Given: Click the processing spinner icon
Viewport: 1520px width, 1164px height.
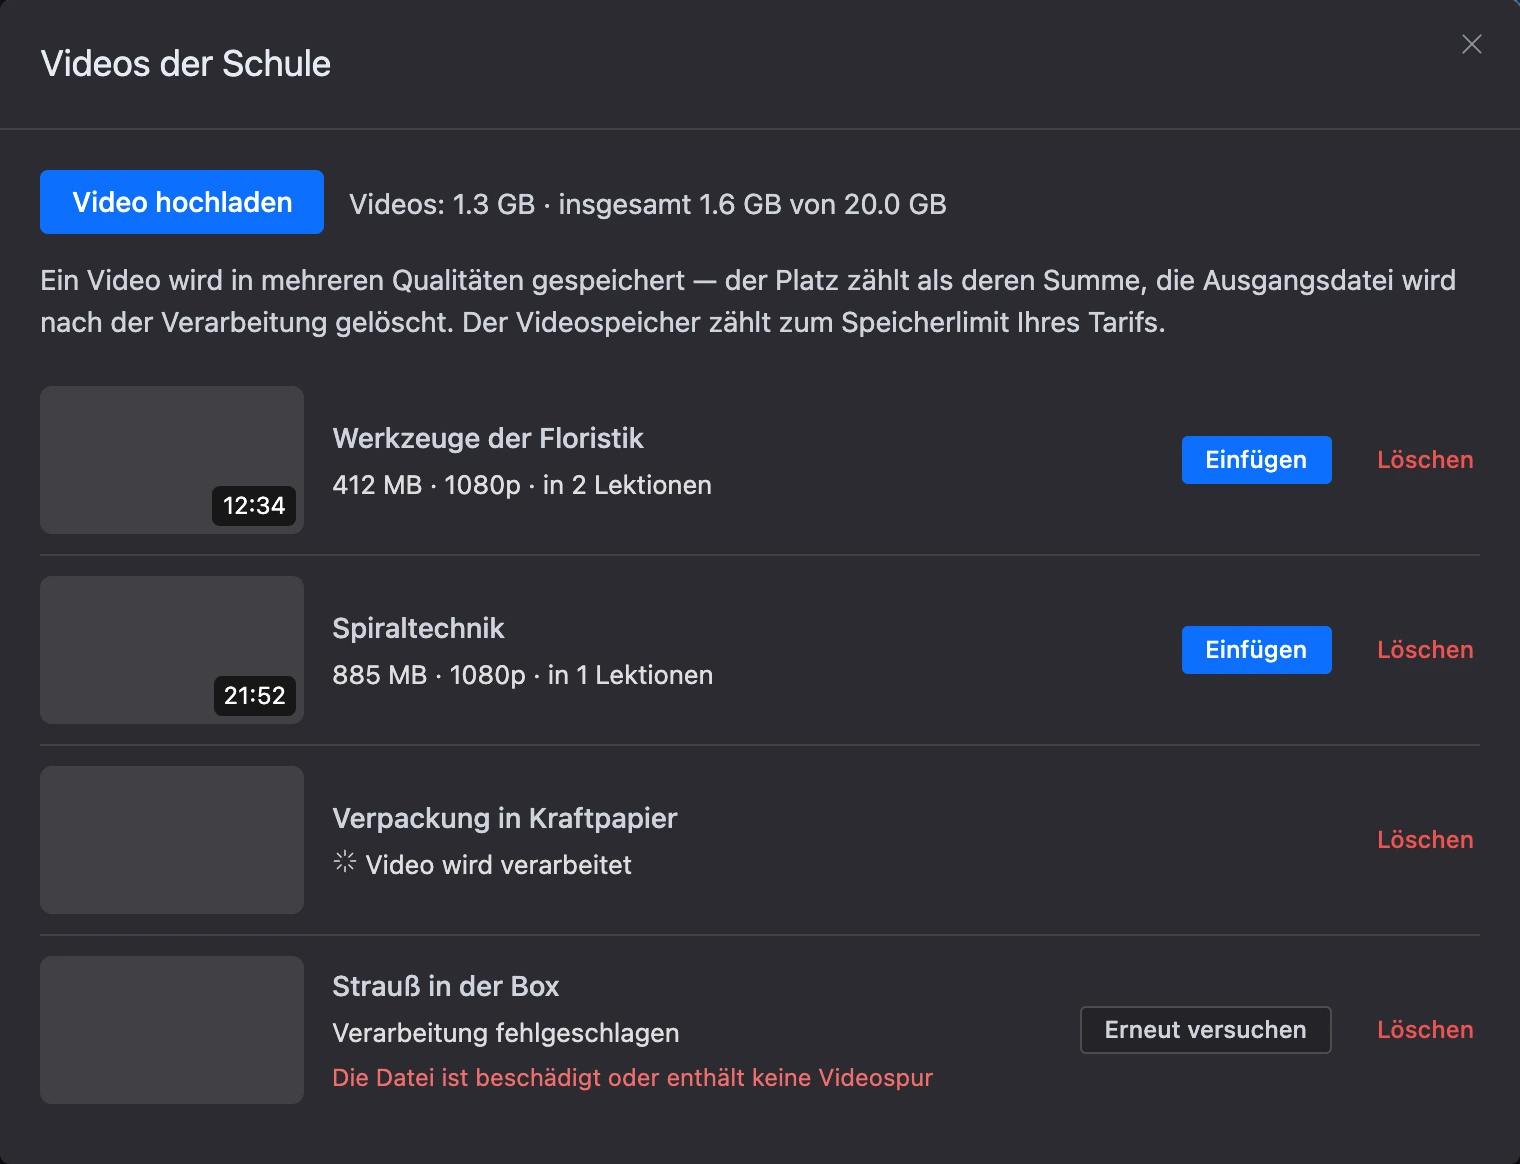Looking at the screenshot, I should coord(345,862).
